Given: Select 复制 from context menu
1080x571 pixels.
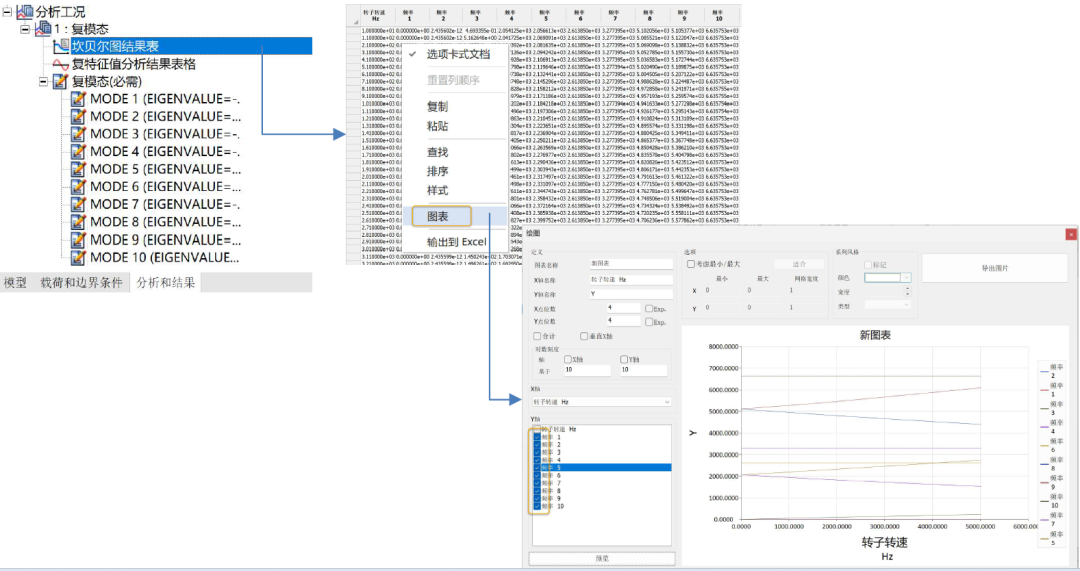Looking at the screenshot, I should [x=437, y=106].
